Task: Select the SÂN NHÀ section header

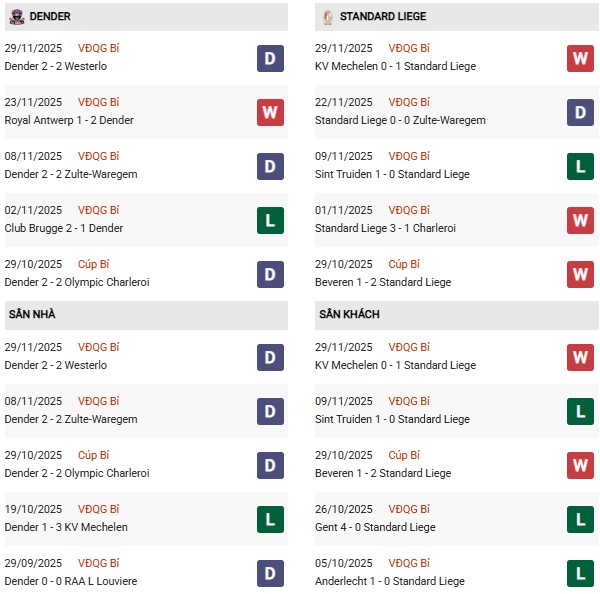Action: (x=31, y=314)
